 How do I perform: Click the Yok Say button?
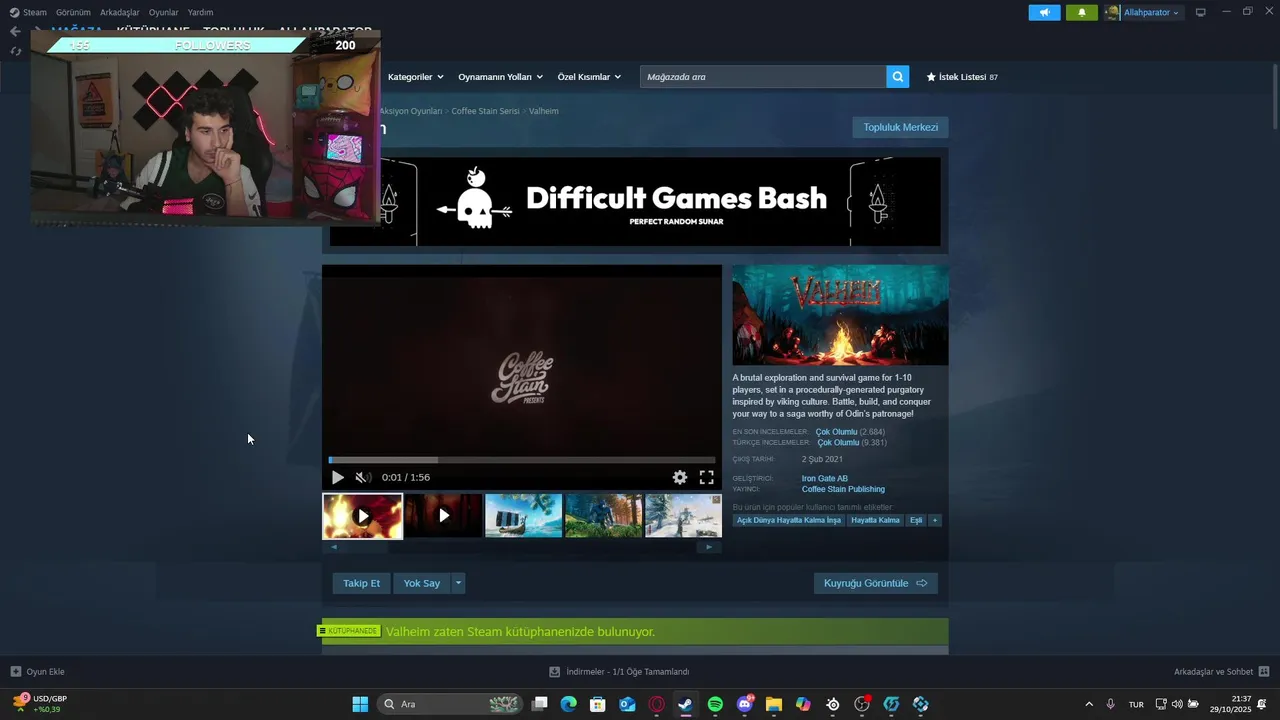(x=421, y=583)
